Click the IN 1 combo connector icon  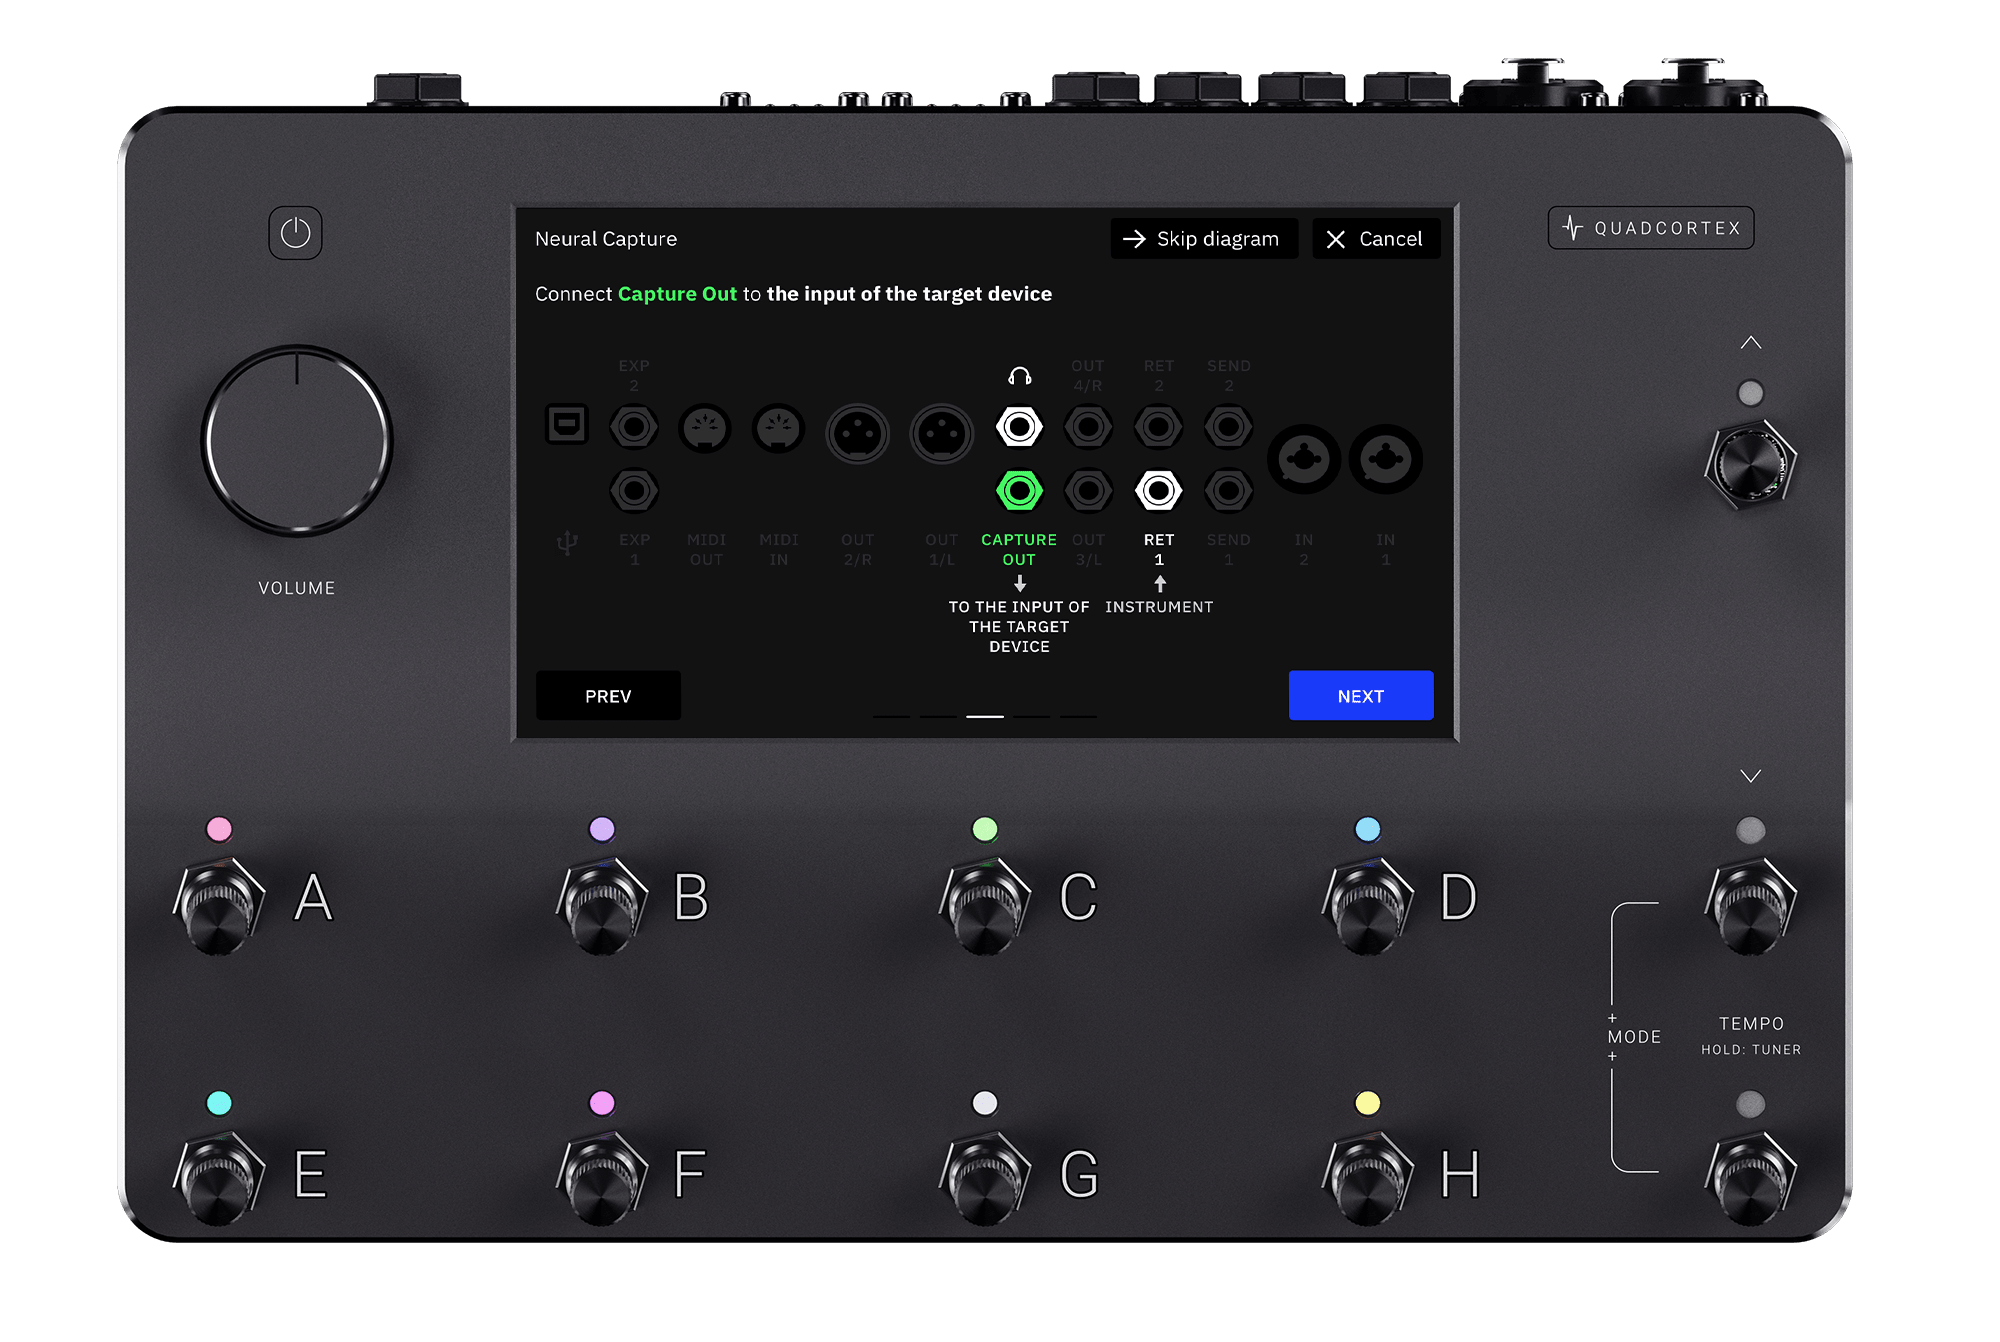click(1384, 458)
